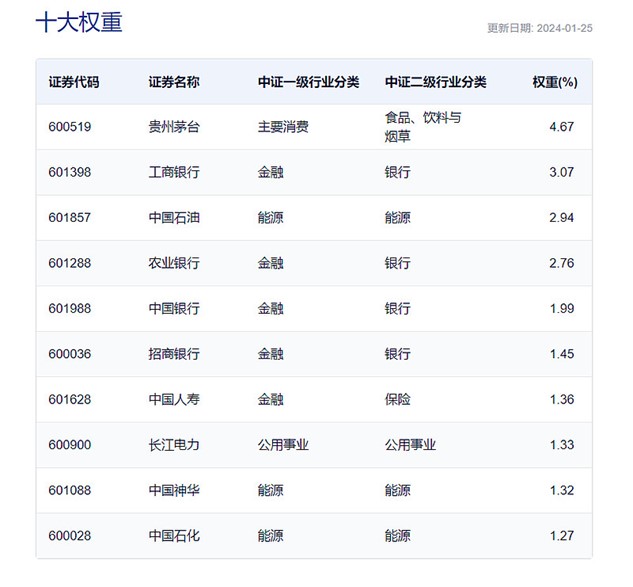Select stock code 600519
Screen dimensions: 633x587
pos(70,127)
